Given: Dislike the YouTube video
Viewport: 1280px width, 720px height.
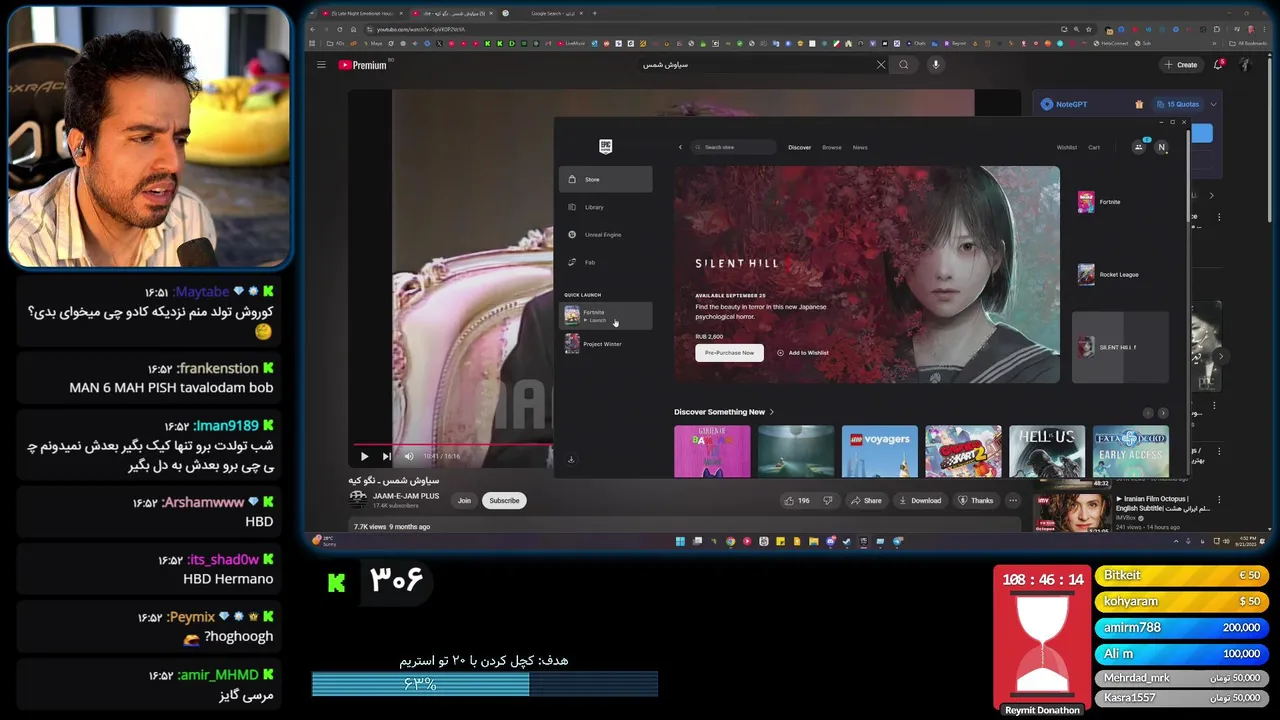Looking at the screenshot, I should (x=827, y=500).
